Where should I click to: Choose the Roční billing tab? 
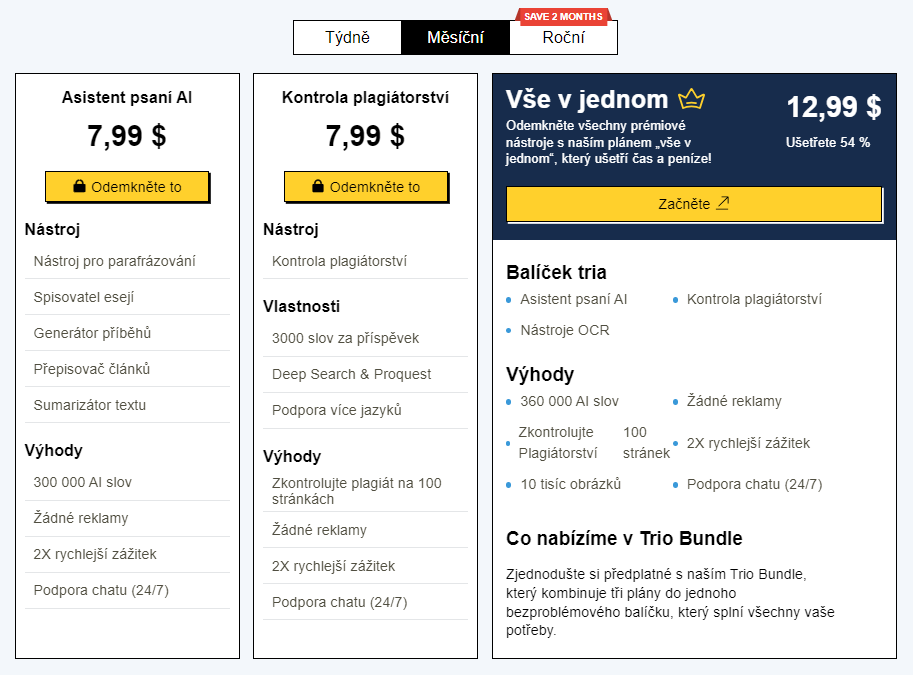coord(563,38)
